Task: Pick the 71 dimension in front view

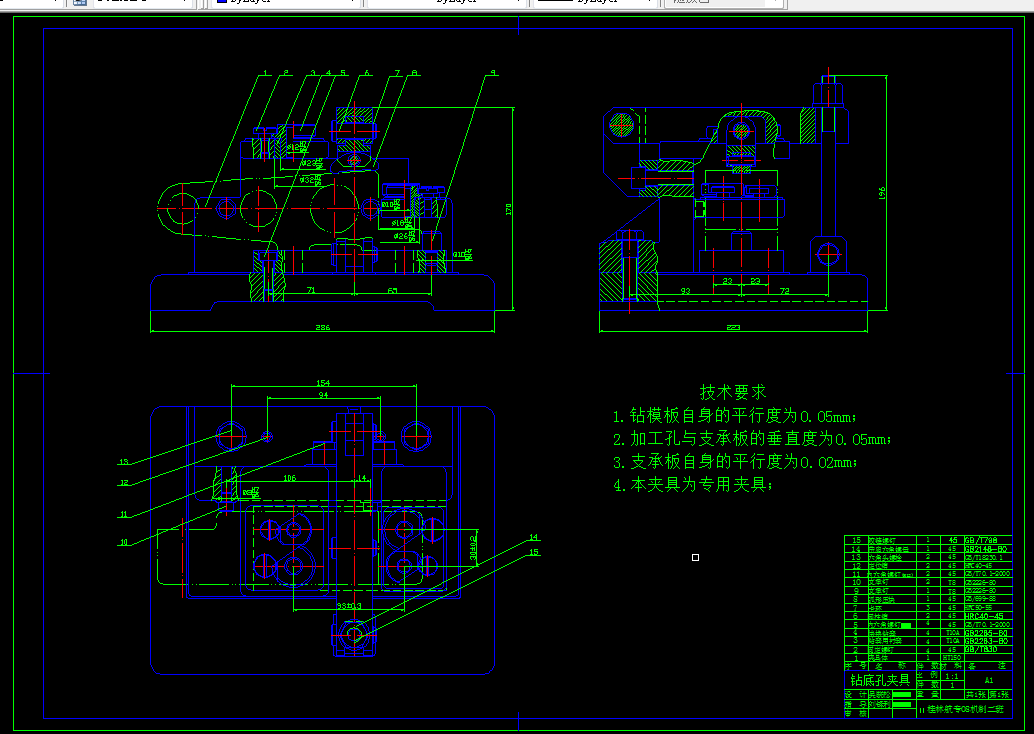Action: coord(311,290)
